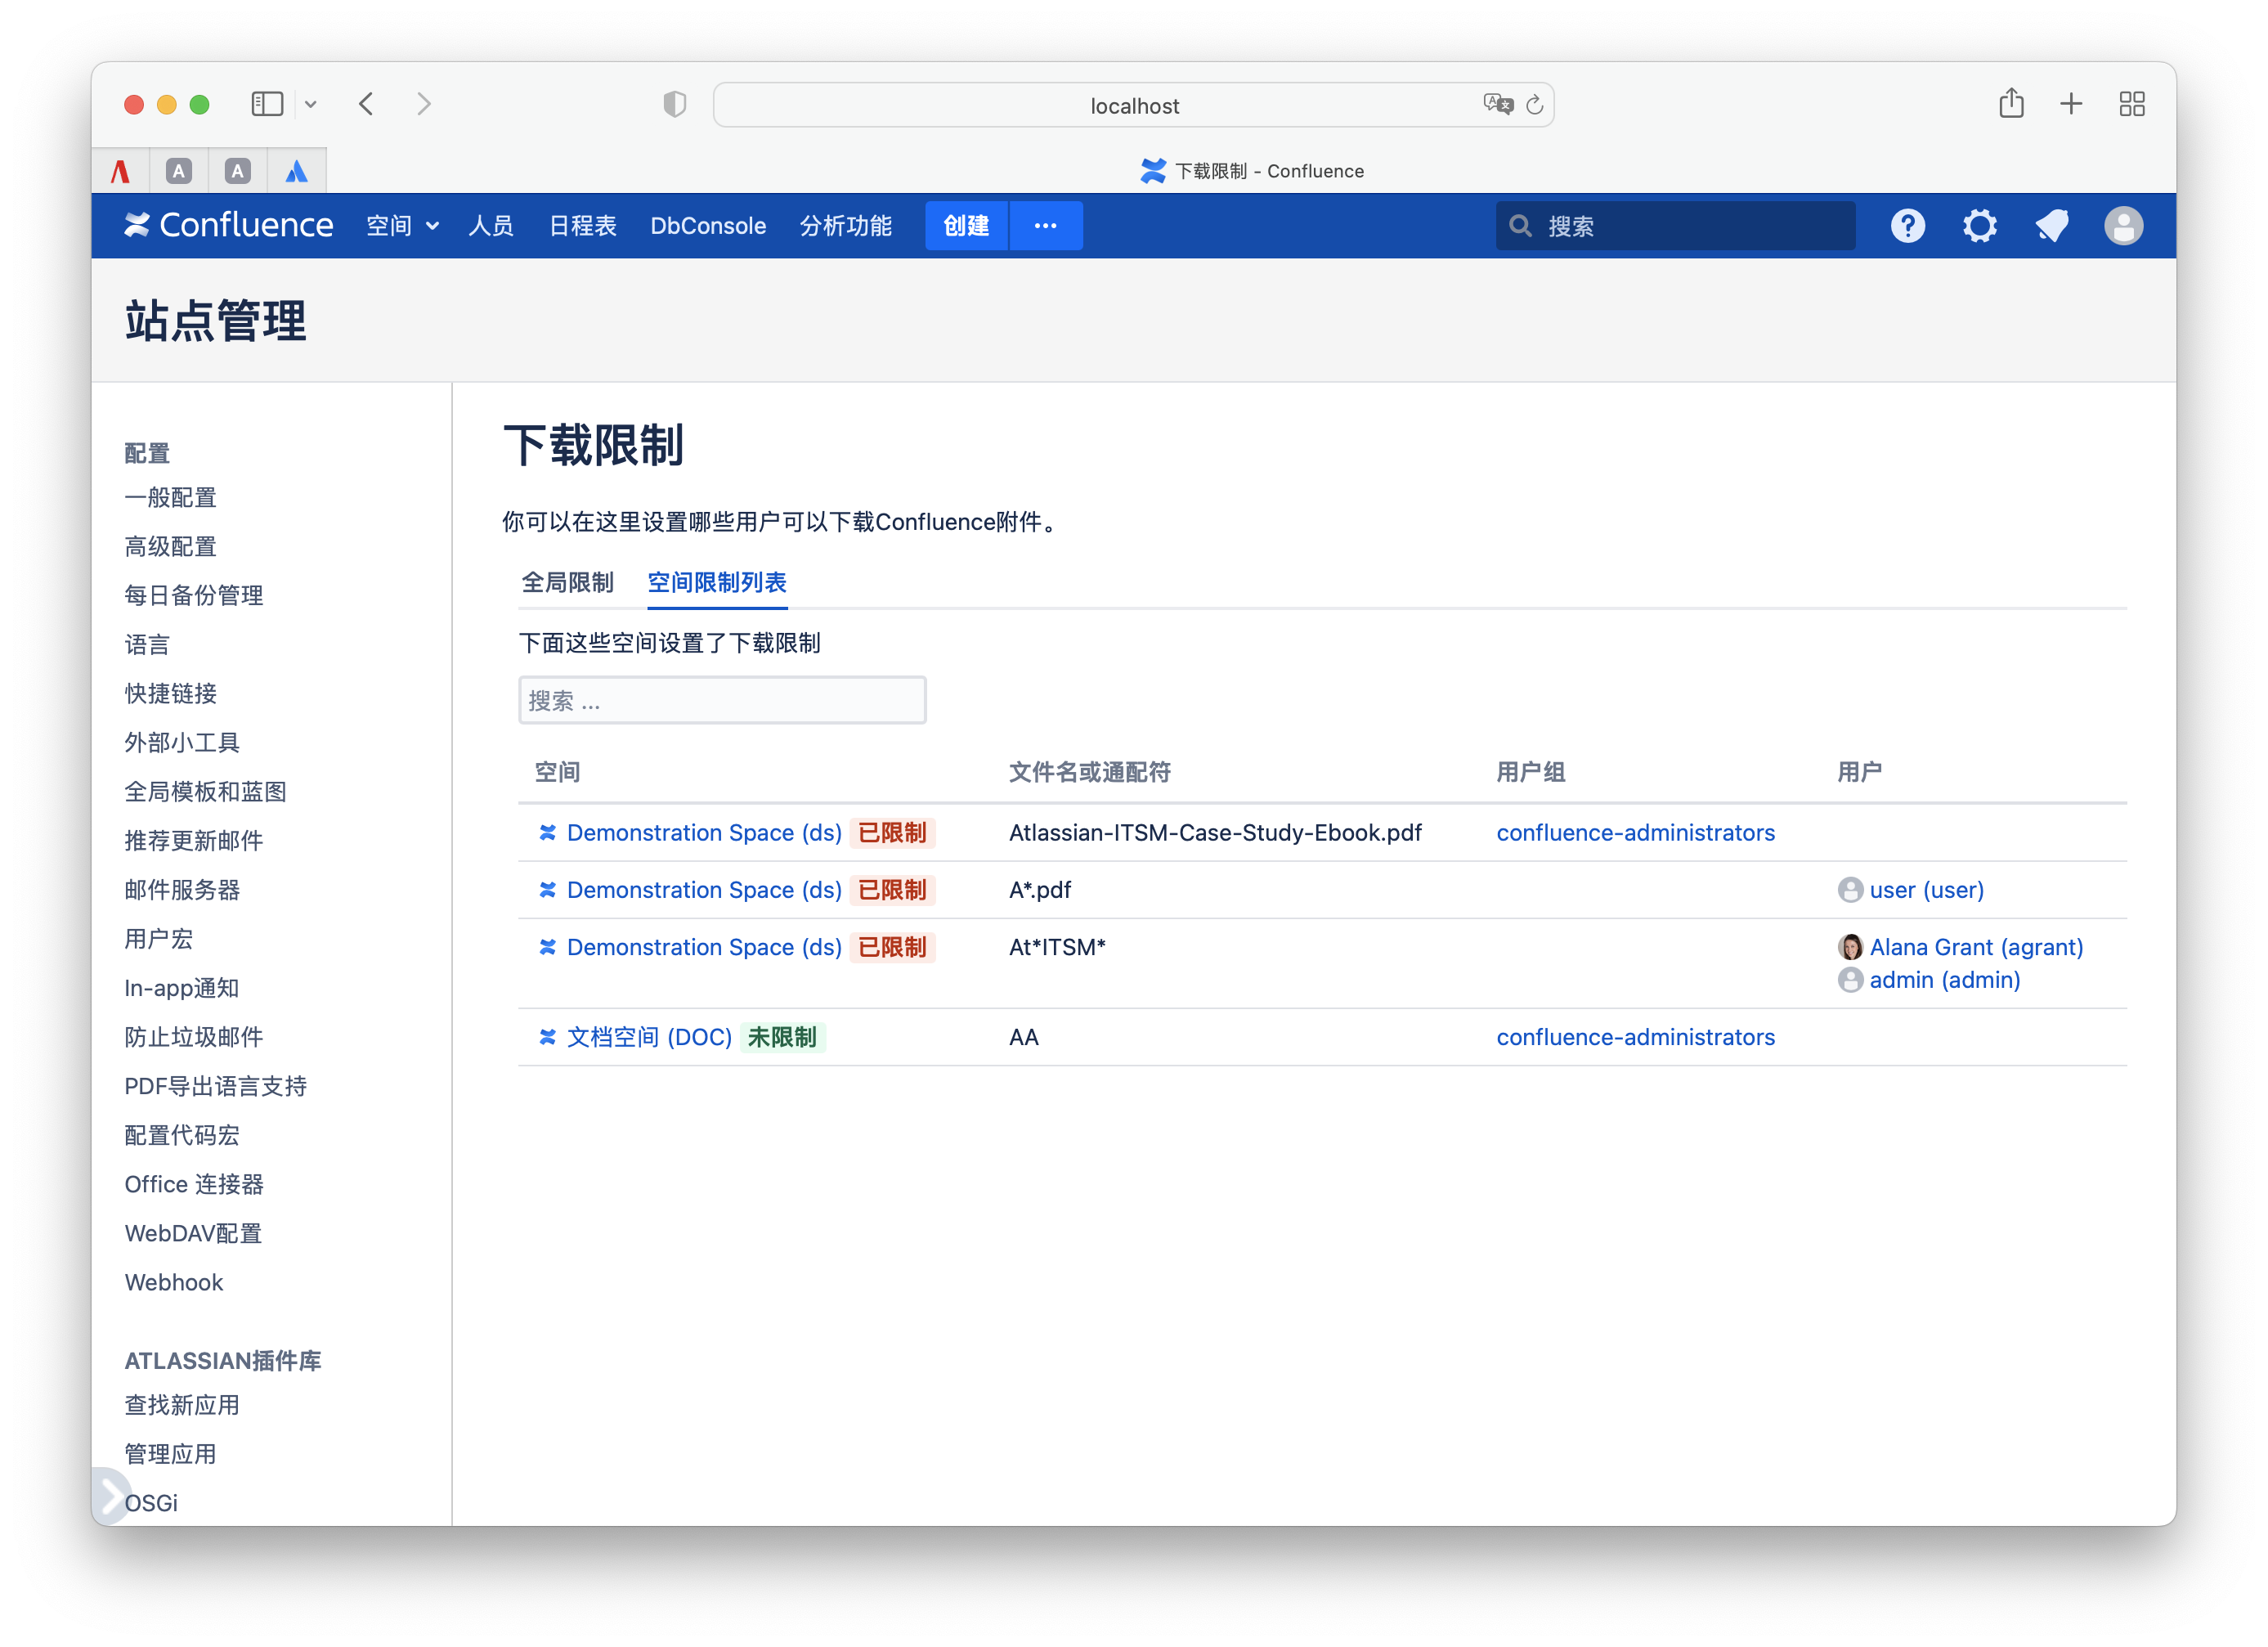Click the translate icon in address bar
Screen dimensions: 2268x1647
coord(1497,104)
